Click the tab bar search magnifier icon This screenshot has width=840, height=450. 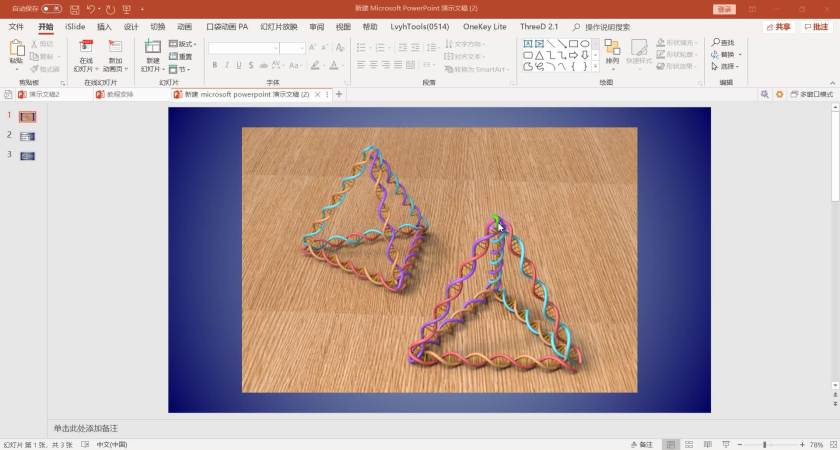click(764, 94)
